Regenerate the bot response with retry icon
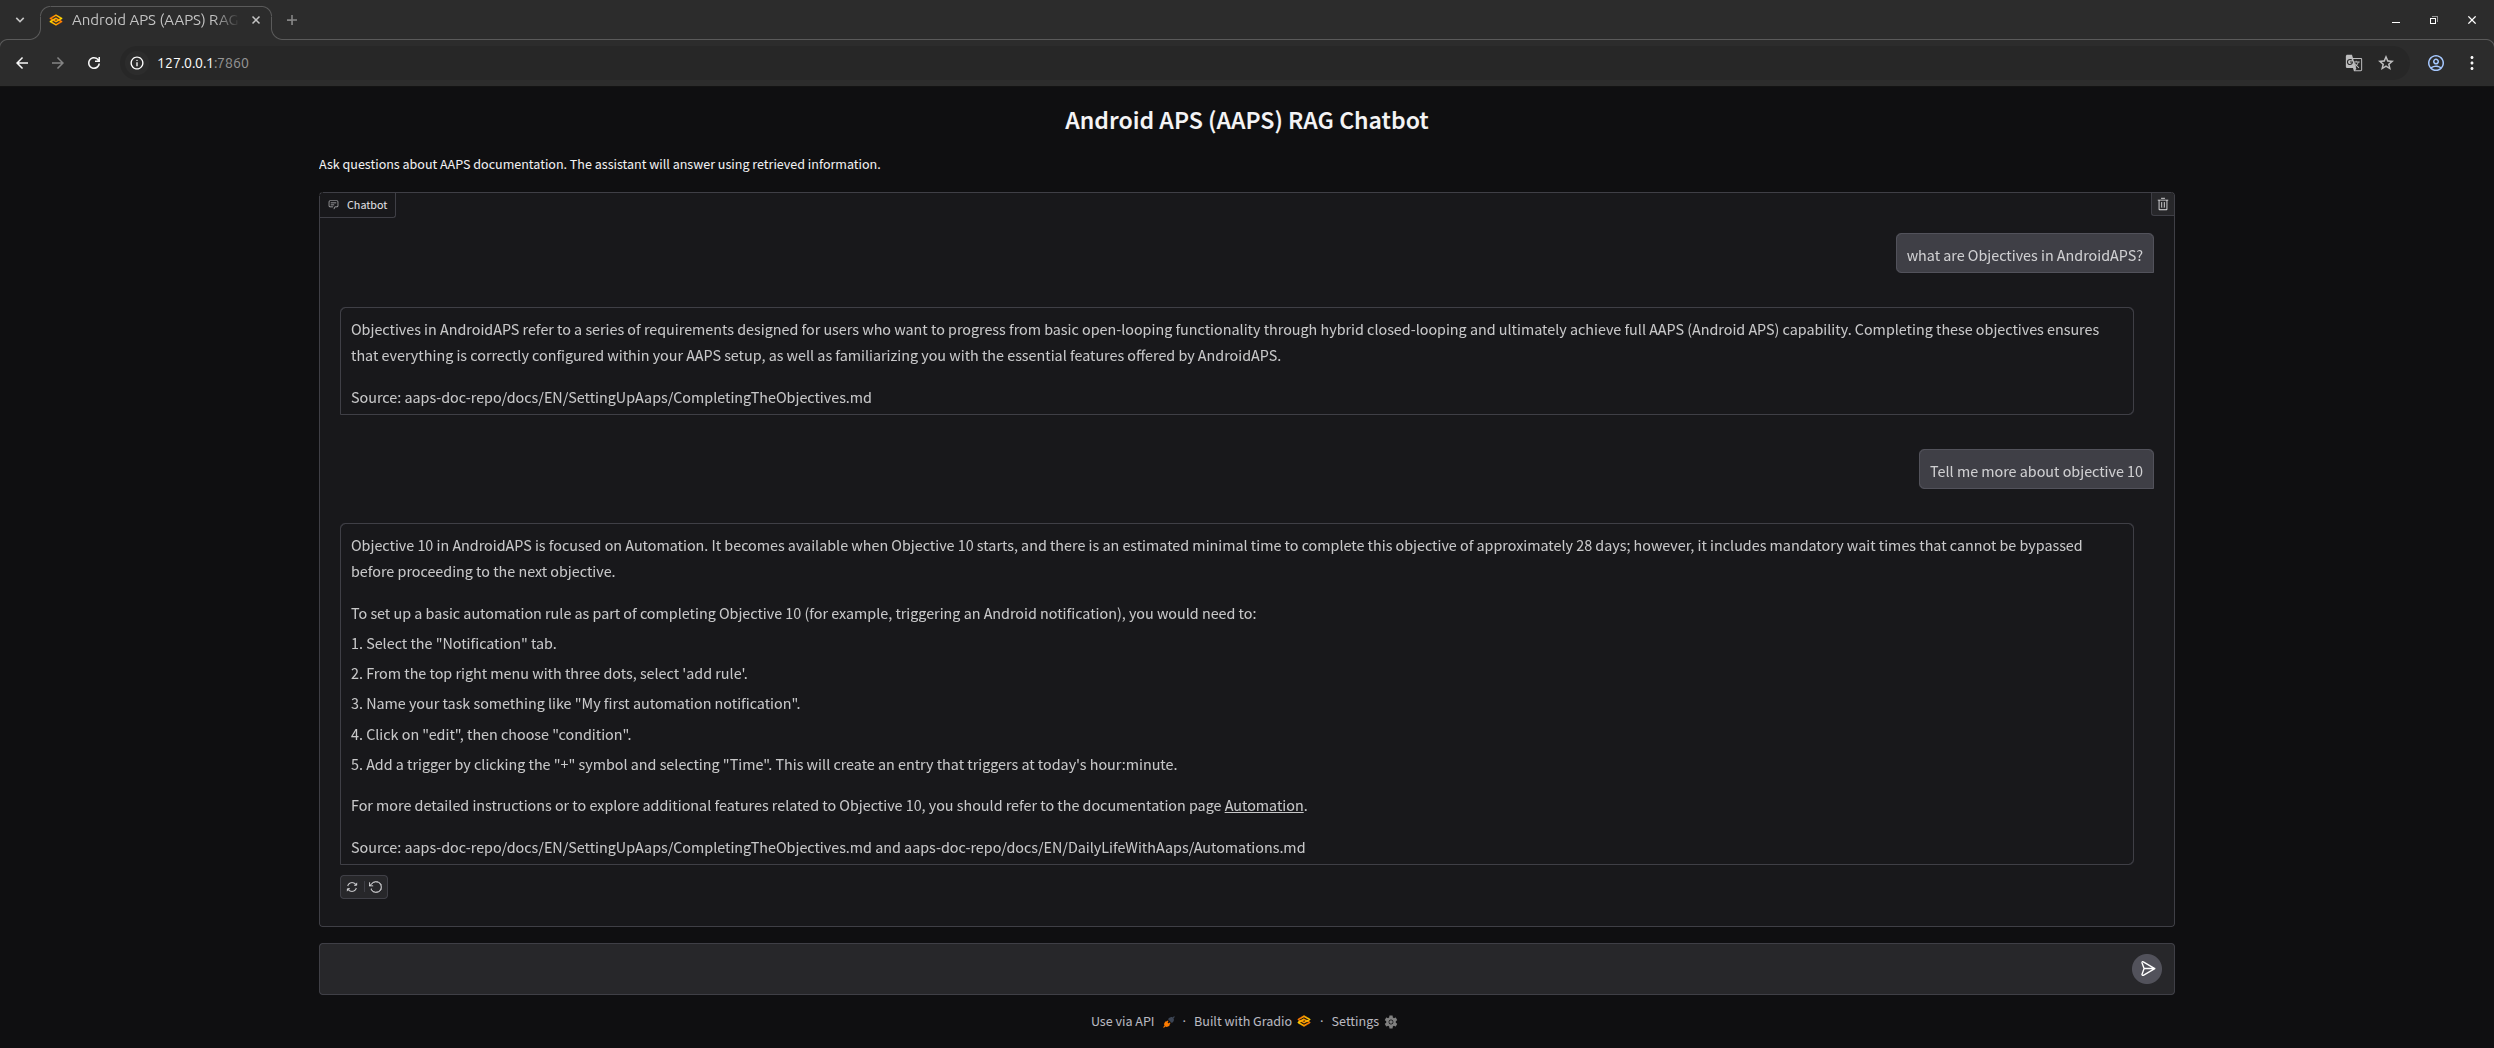Screen dimensions: 2494x1048 click(353, 887)
